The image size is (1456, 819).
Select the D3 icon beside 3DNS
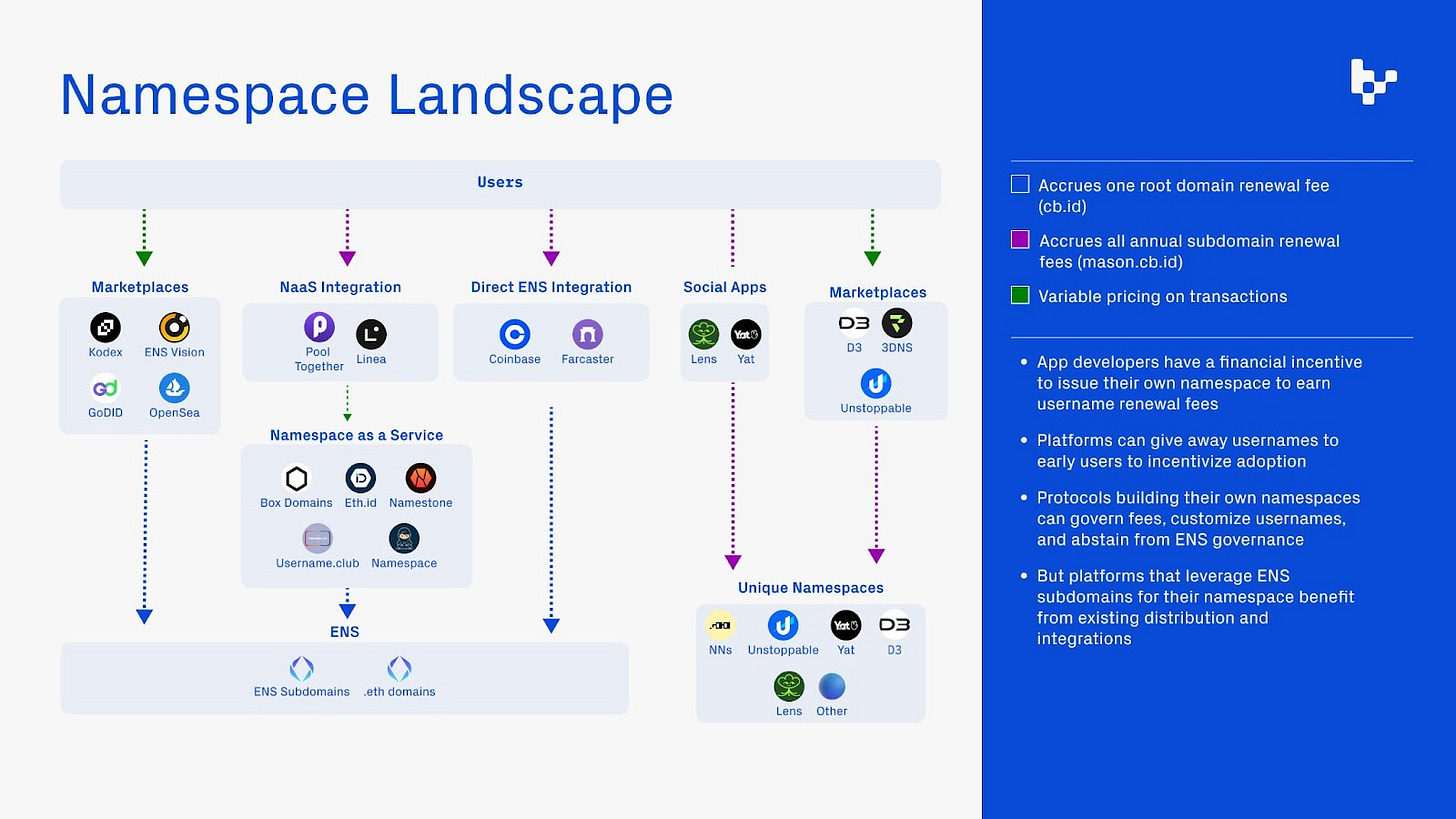click(x=854, y=323)
